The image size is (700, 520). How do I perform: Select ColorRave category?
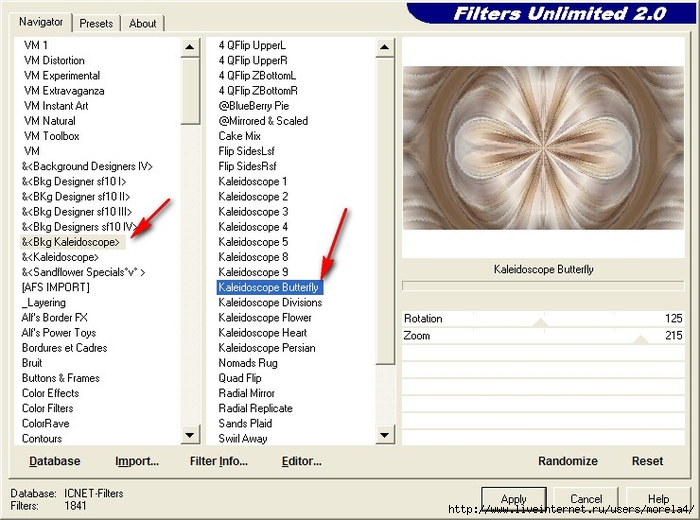pyautogui.click(x=46, y=424)
